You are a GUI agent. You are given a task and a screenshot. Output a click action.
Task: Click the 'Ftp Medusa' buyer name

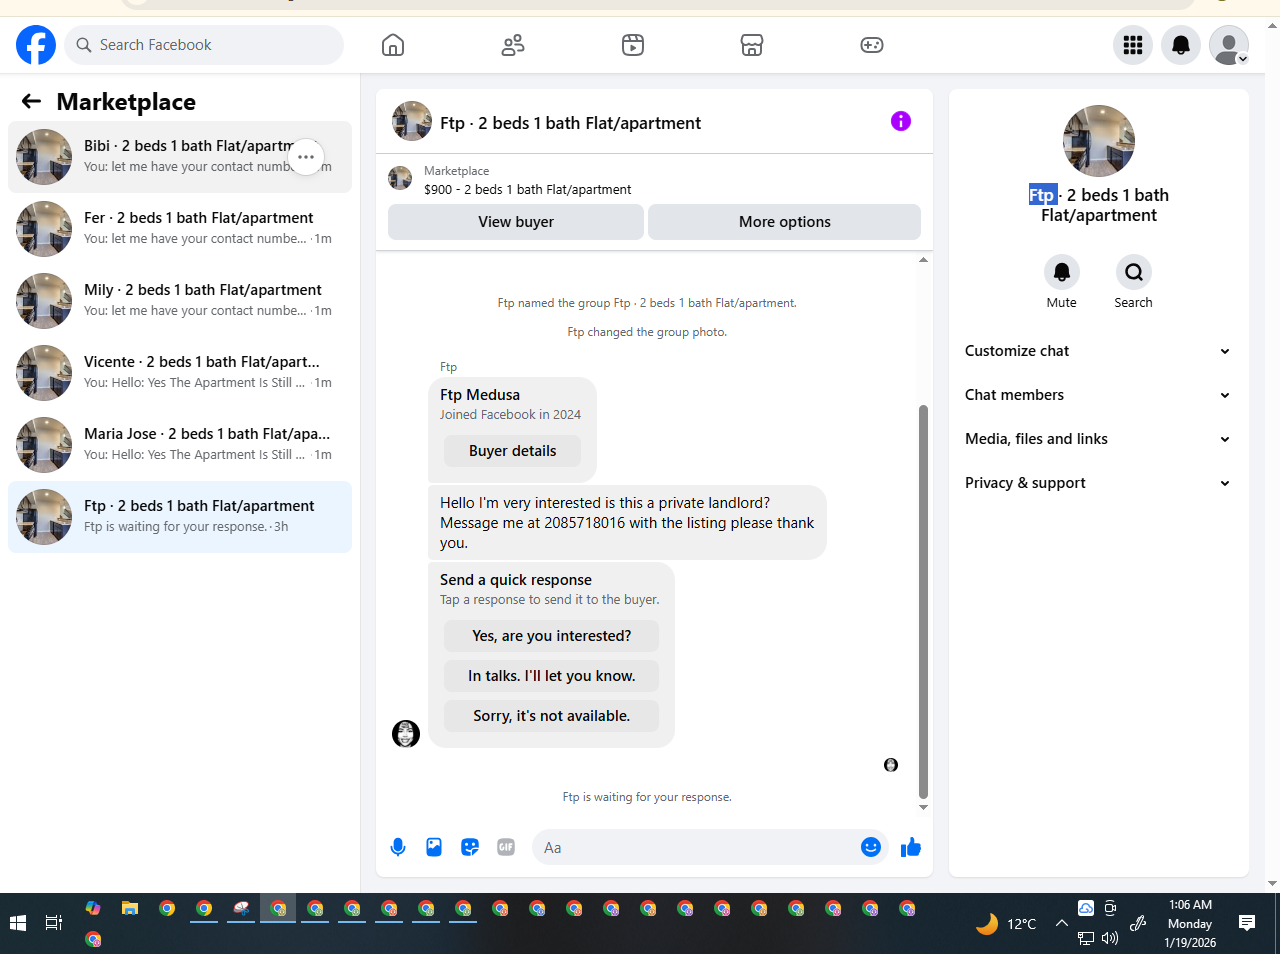(480, 395)
